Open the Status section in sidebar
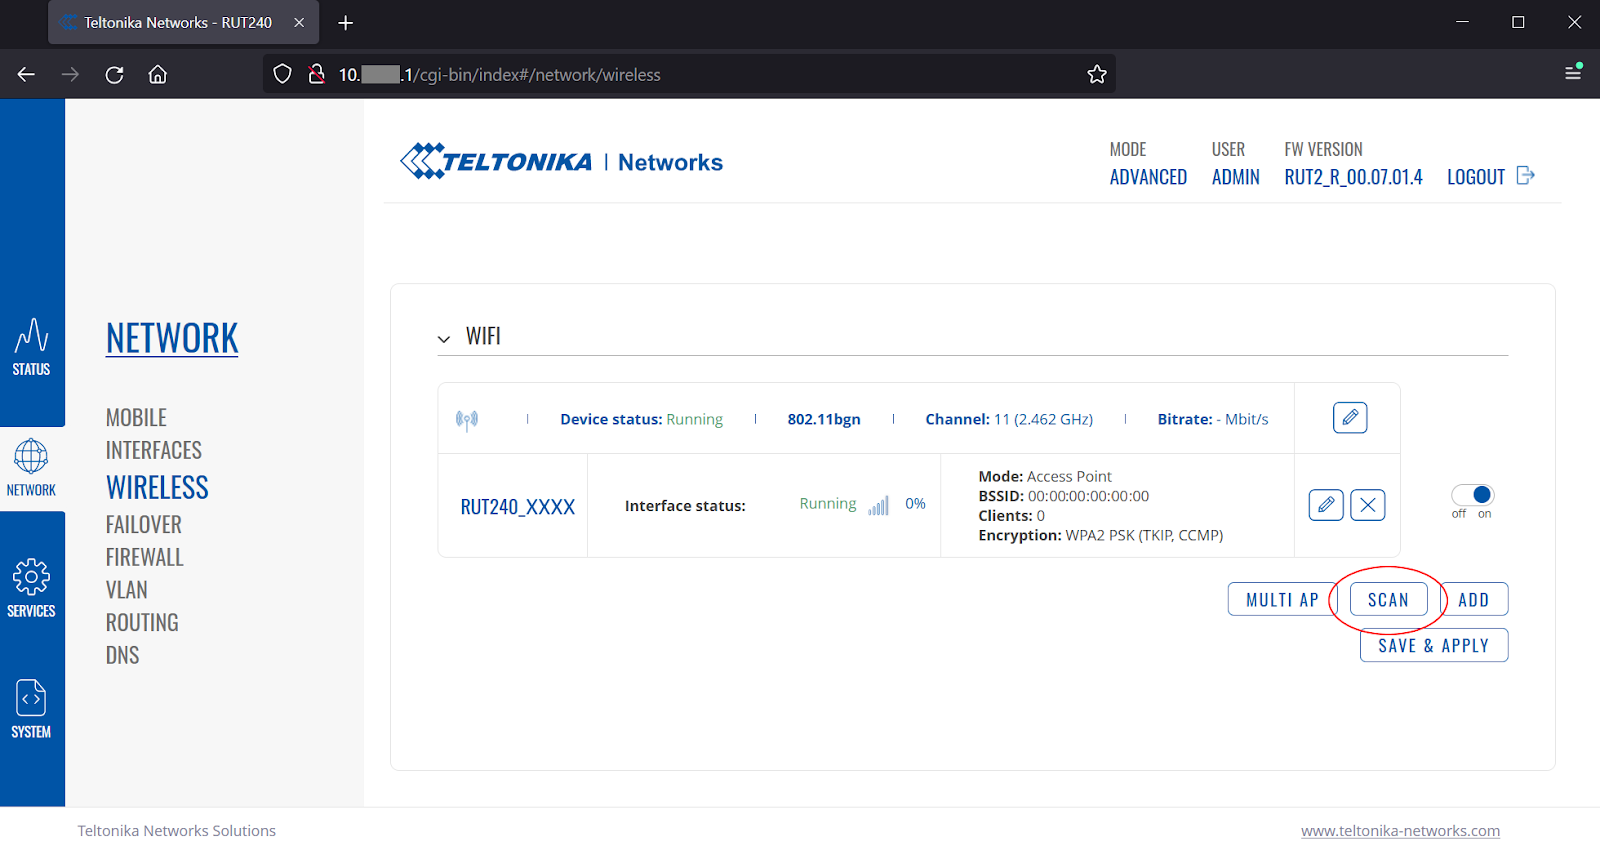 pos(31,347)
